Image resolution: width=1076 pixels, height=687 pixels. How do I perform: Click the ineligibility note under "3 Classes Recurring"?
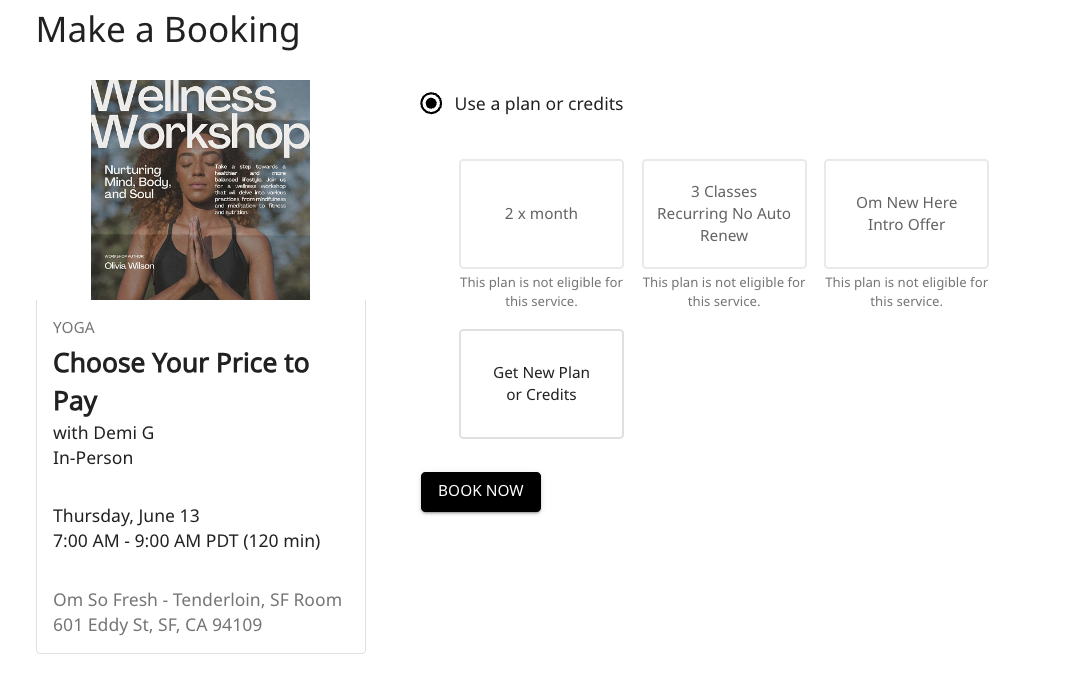(723, 292)
